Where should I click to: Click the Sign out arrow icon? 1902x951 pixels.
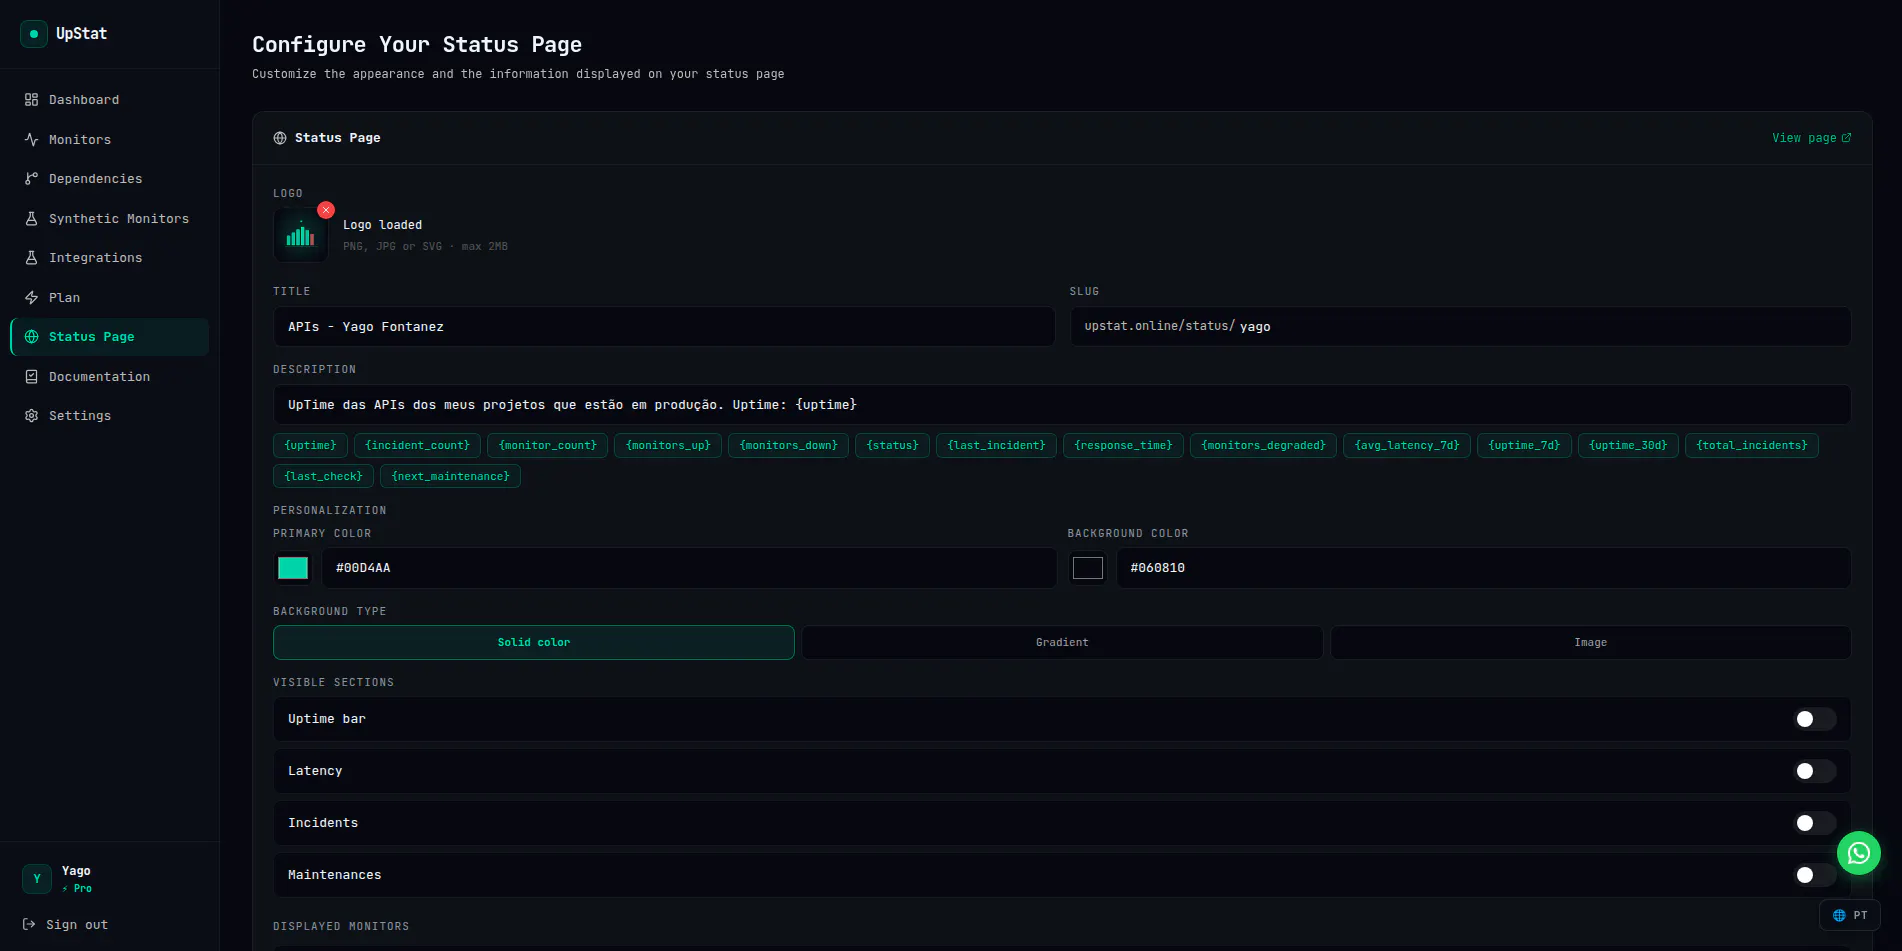coord(29,925)
